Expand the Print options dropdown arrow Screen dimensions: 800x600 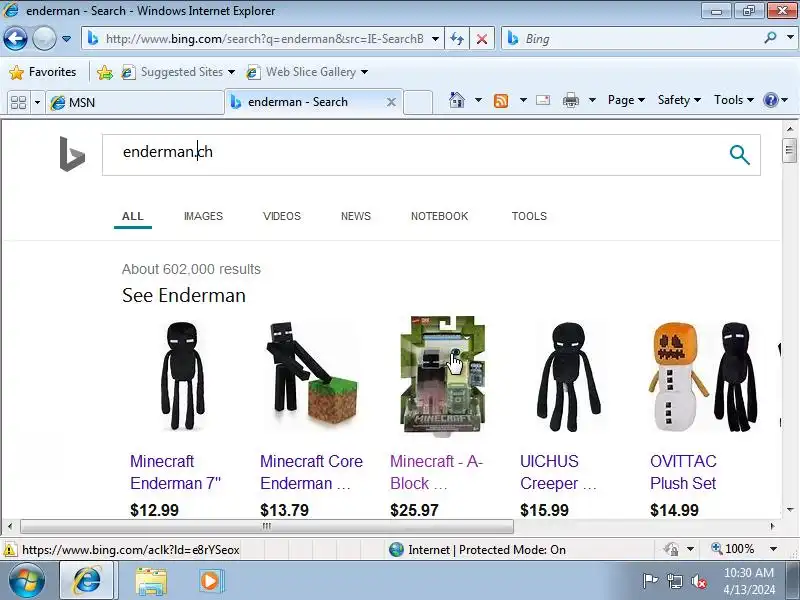592,100
